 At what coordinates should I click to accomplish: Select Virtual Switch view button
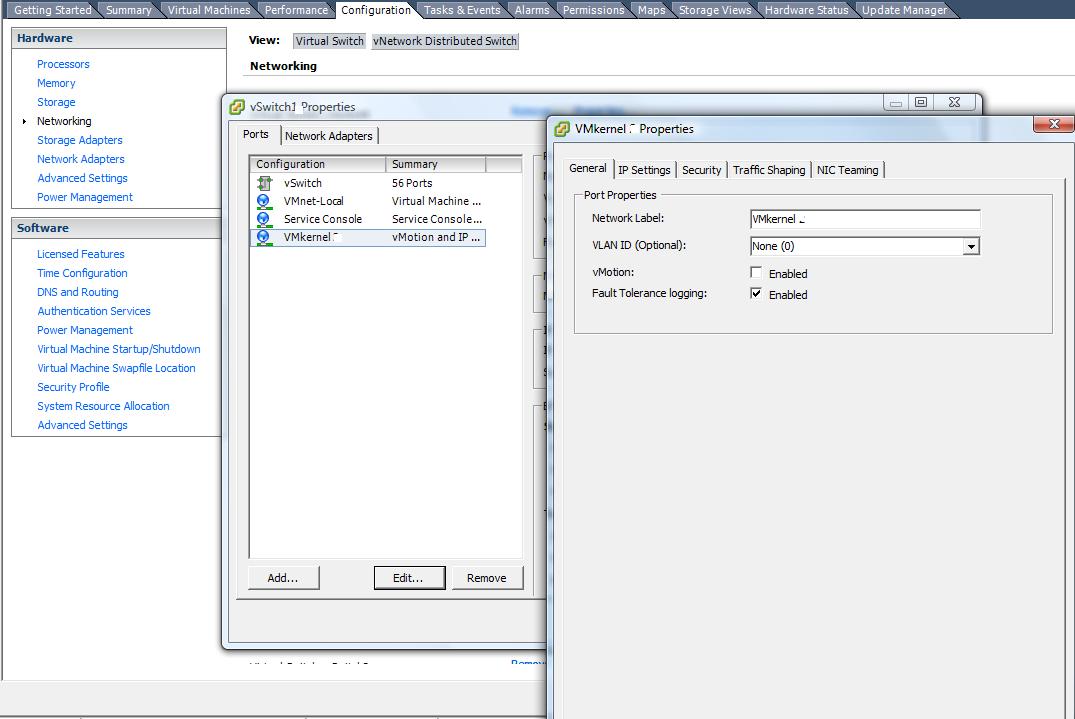[x=329, y=41]
